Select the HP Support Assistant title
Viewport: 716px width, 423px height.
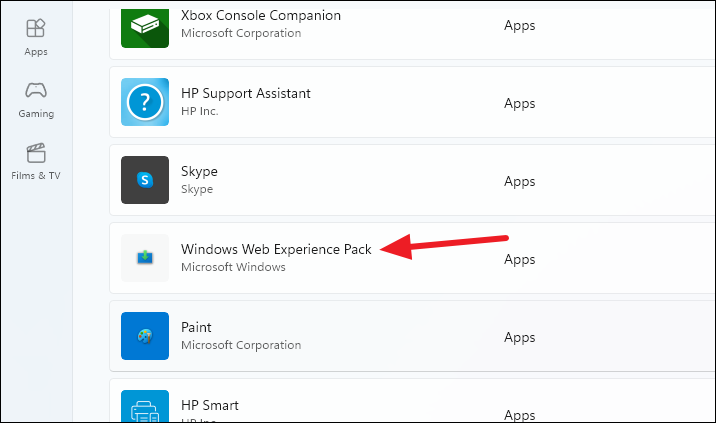coord(246,93)
